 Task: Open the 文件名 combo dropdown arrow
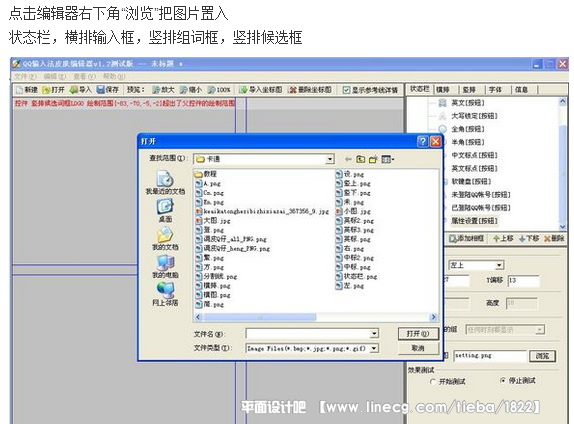coord(374,334)
